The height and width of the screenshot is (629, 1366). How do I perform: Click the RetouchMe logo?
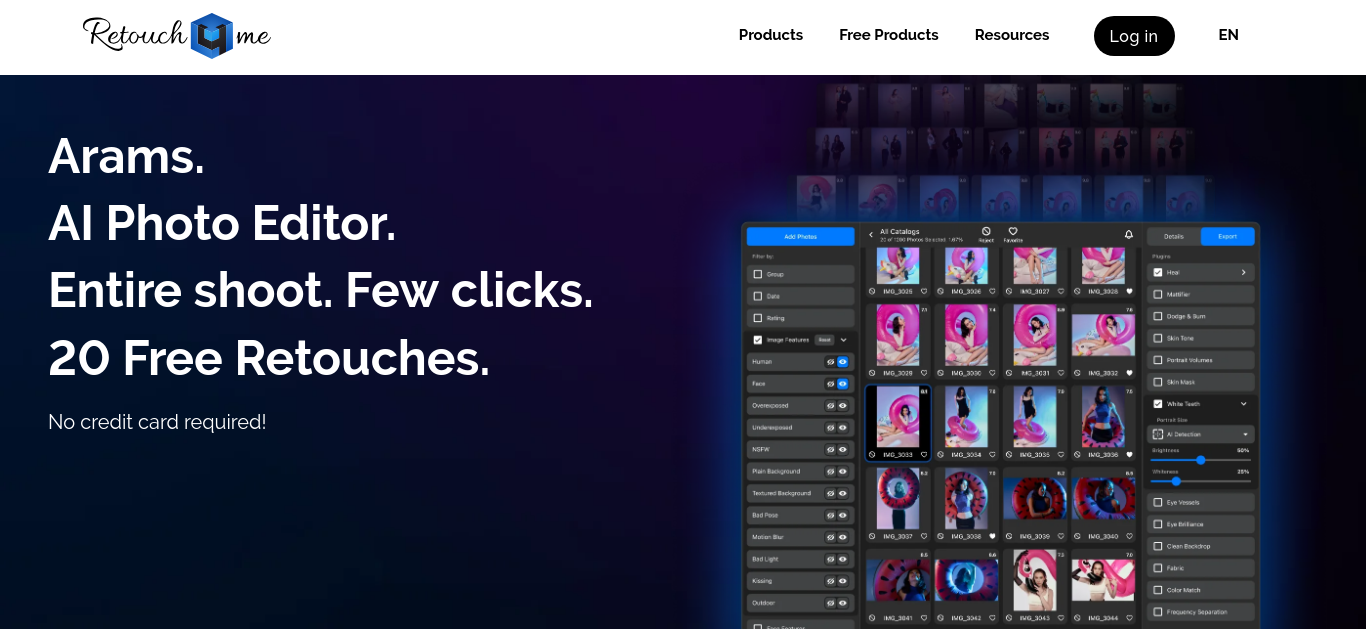[176, 36]
